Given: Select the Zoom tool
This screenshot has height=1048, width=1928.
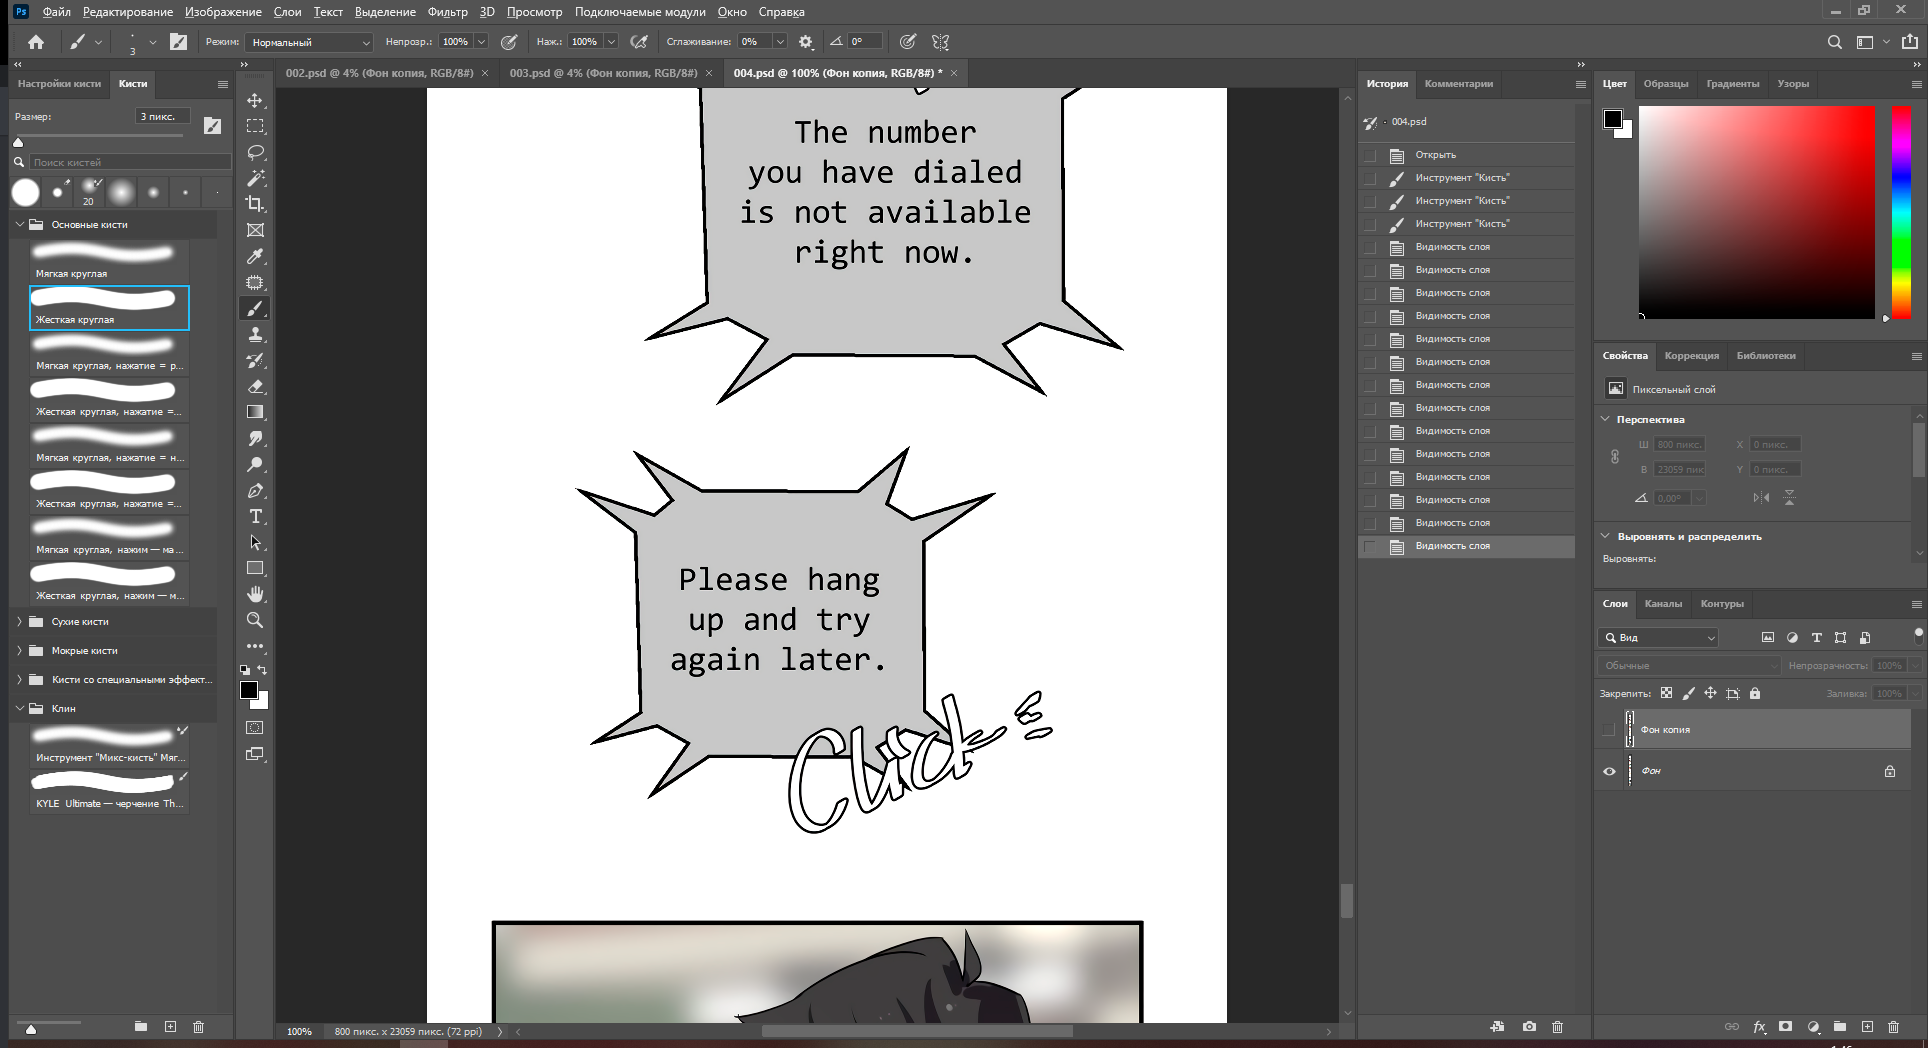Looking at the screenshot, I should (x=255, y=620).
